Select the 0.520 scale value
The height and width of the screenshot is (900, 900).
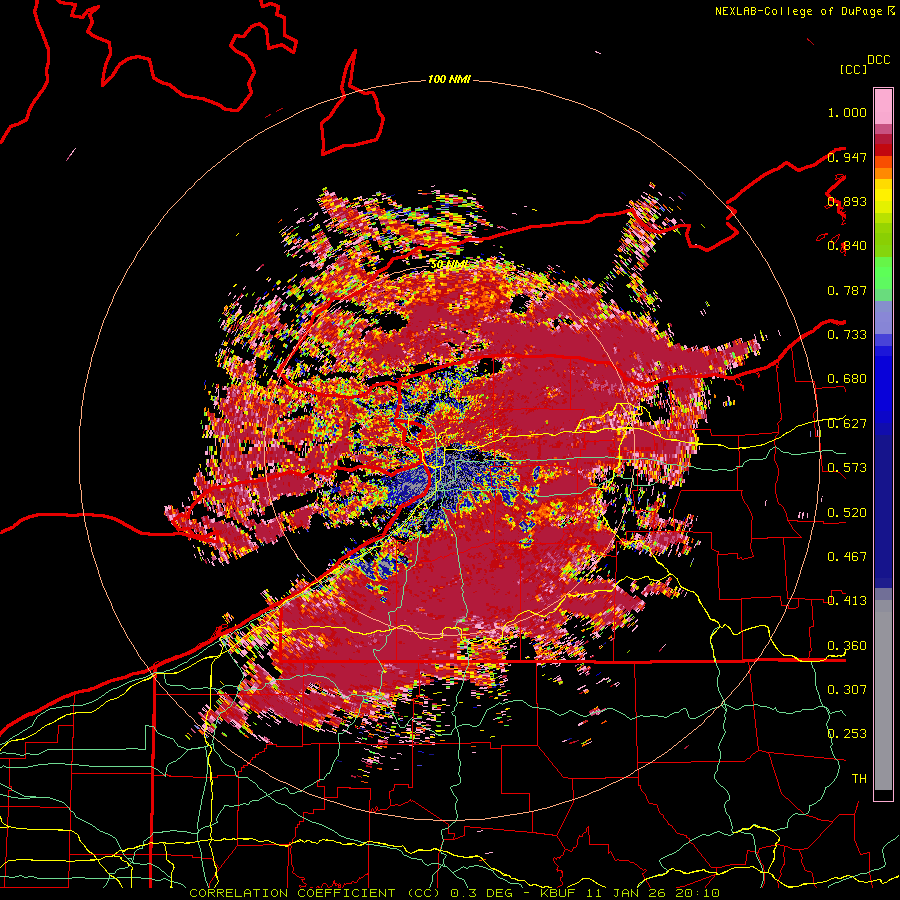click(847, 513)
